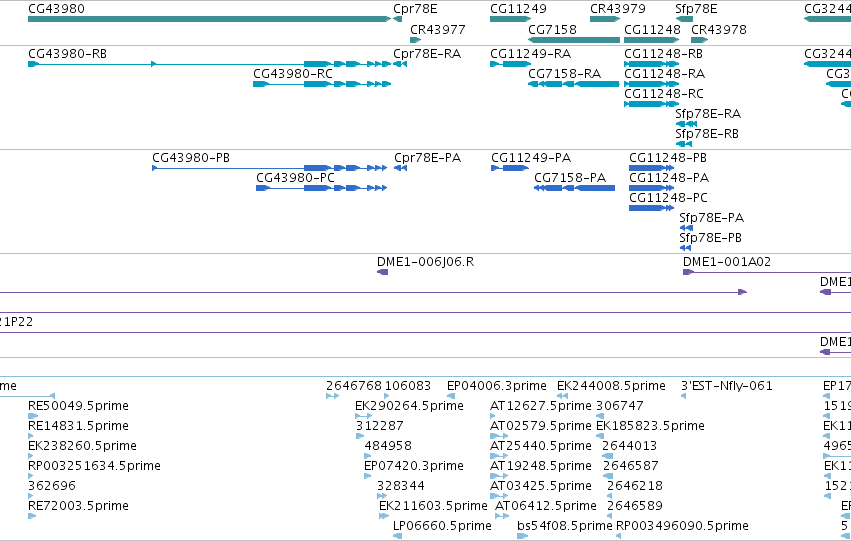This screenshot has height=541, width=851.
Task: Select EST AT02579.5prime label
Action: click(541, 426)
